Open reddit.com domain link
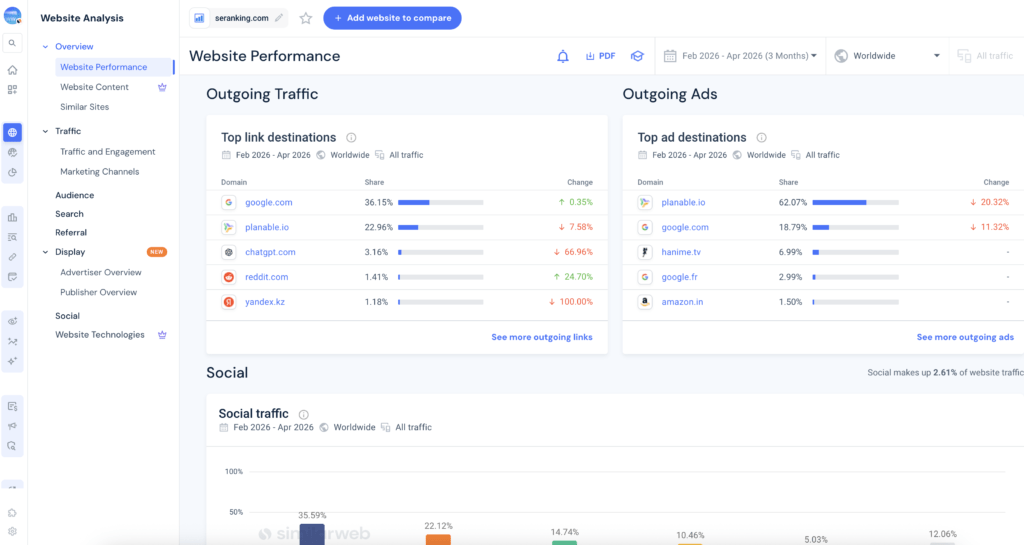 (x=266, y=277)
